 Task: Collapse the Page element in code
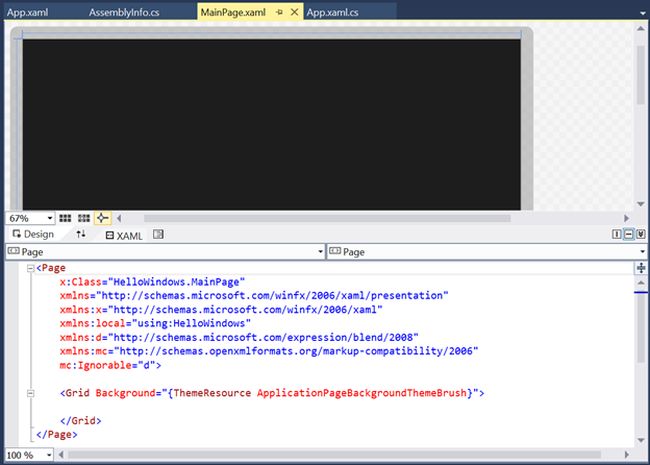click(30, 269)
